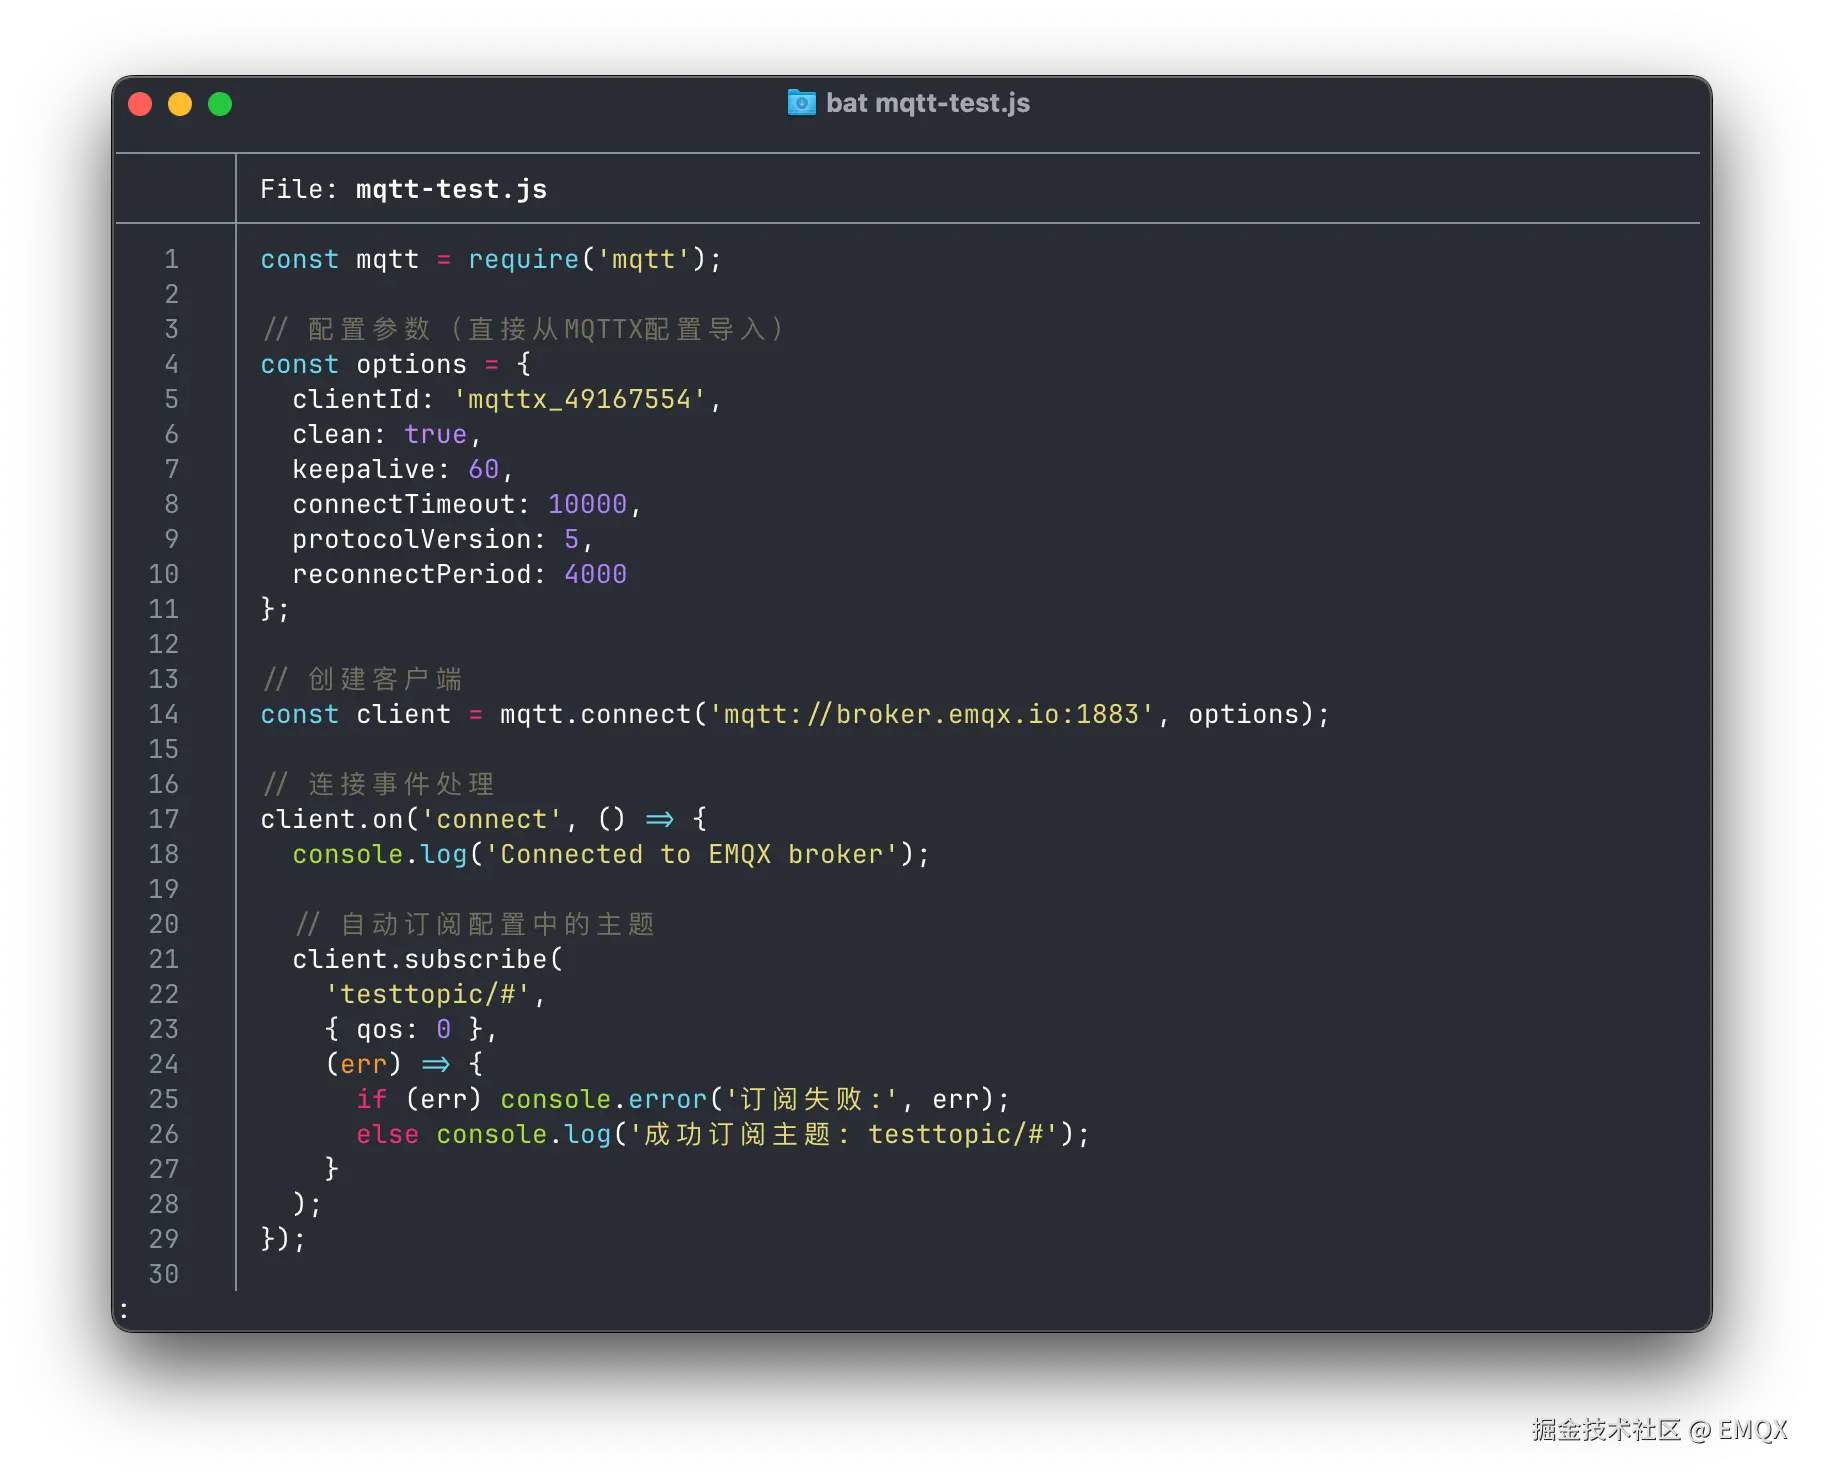
Task: Click the comment '// 连接事件处理'
Action: (x=378, y=784)
